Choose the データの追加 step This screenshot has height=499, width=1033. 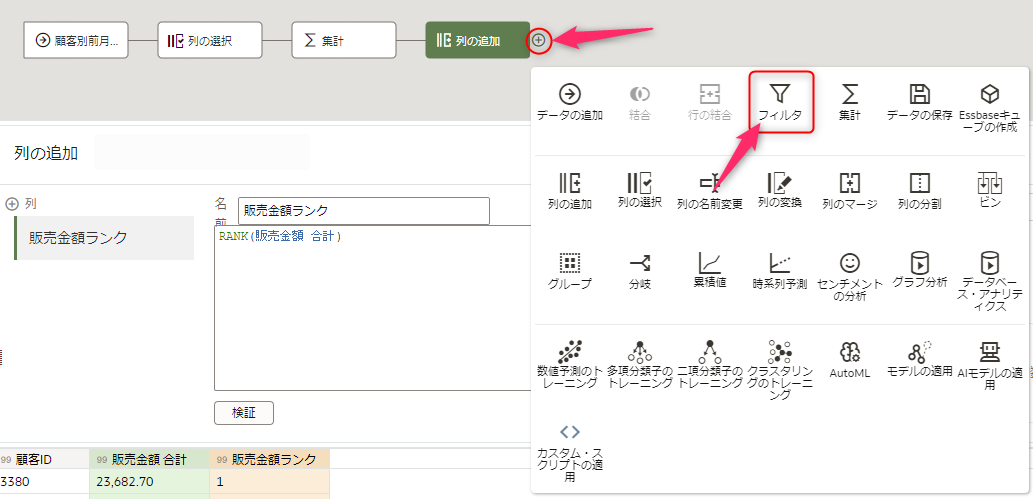[570, 102]
